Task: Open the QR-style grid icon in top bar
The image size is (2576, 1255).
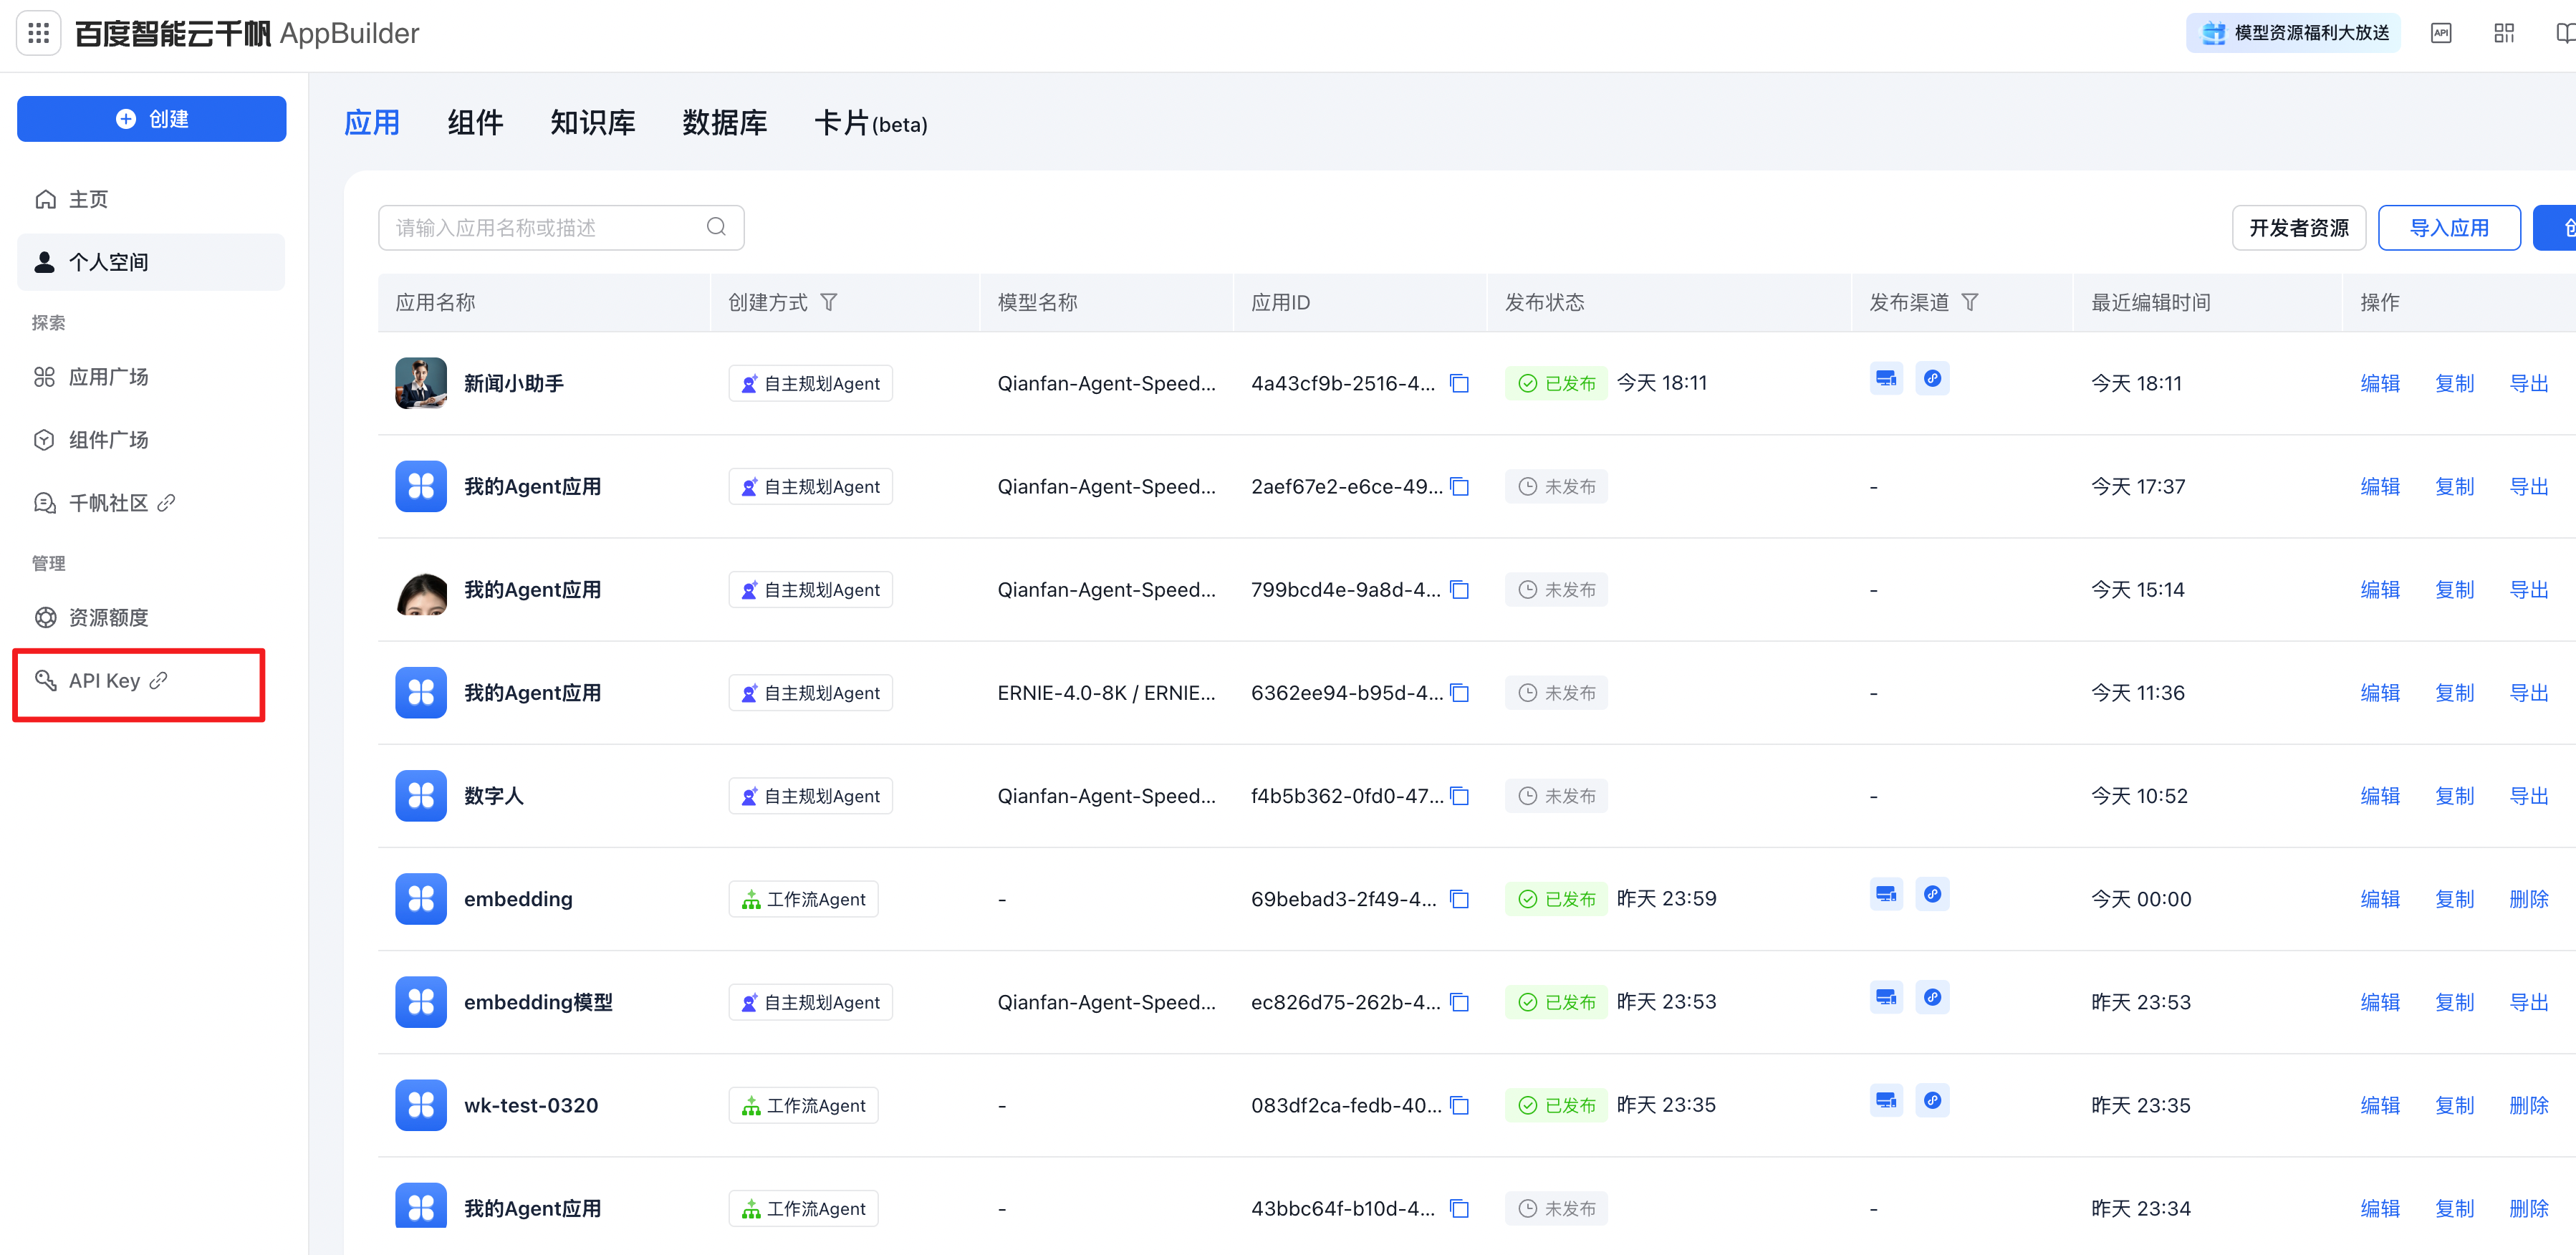Action: pyautogui.click(x=2504, y=33)
